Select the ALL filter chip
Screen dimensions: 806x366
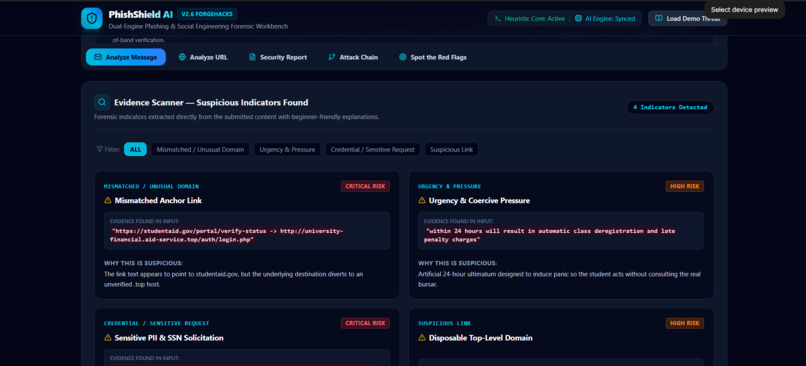tap(135, 150)
